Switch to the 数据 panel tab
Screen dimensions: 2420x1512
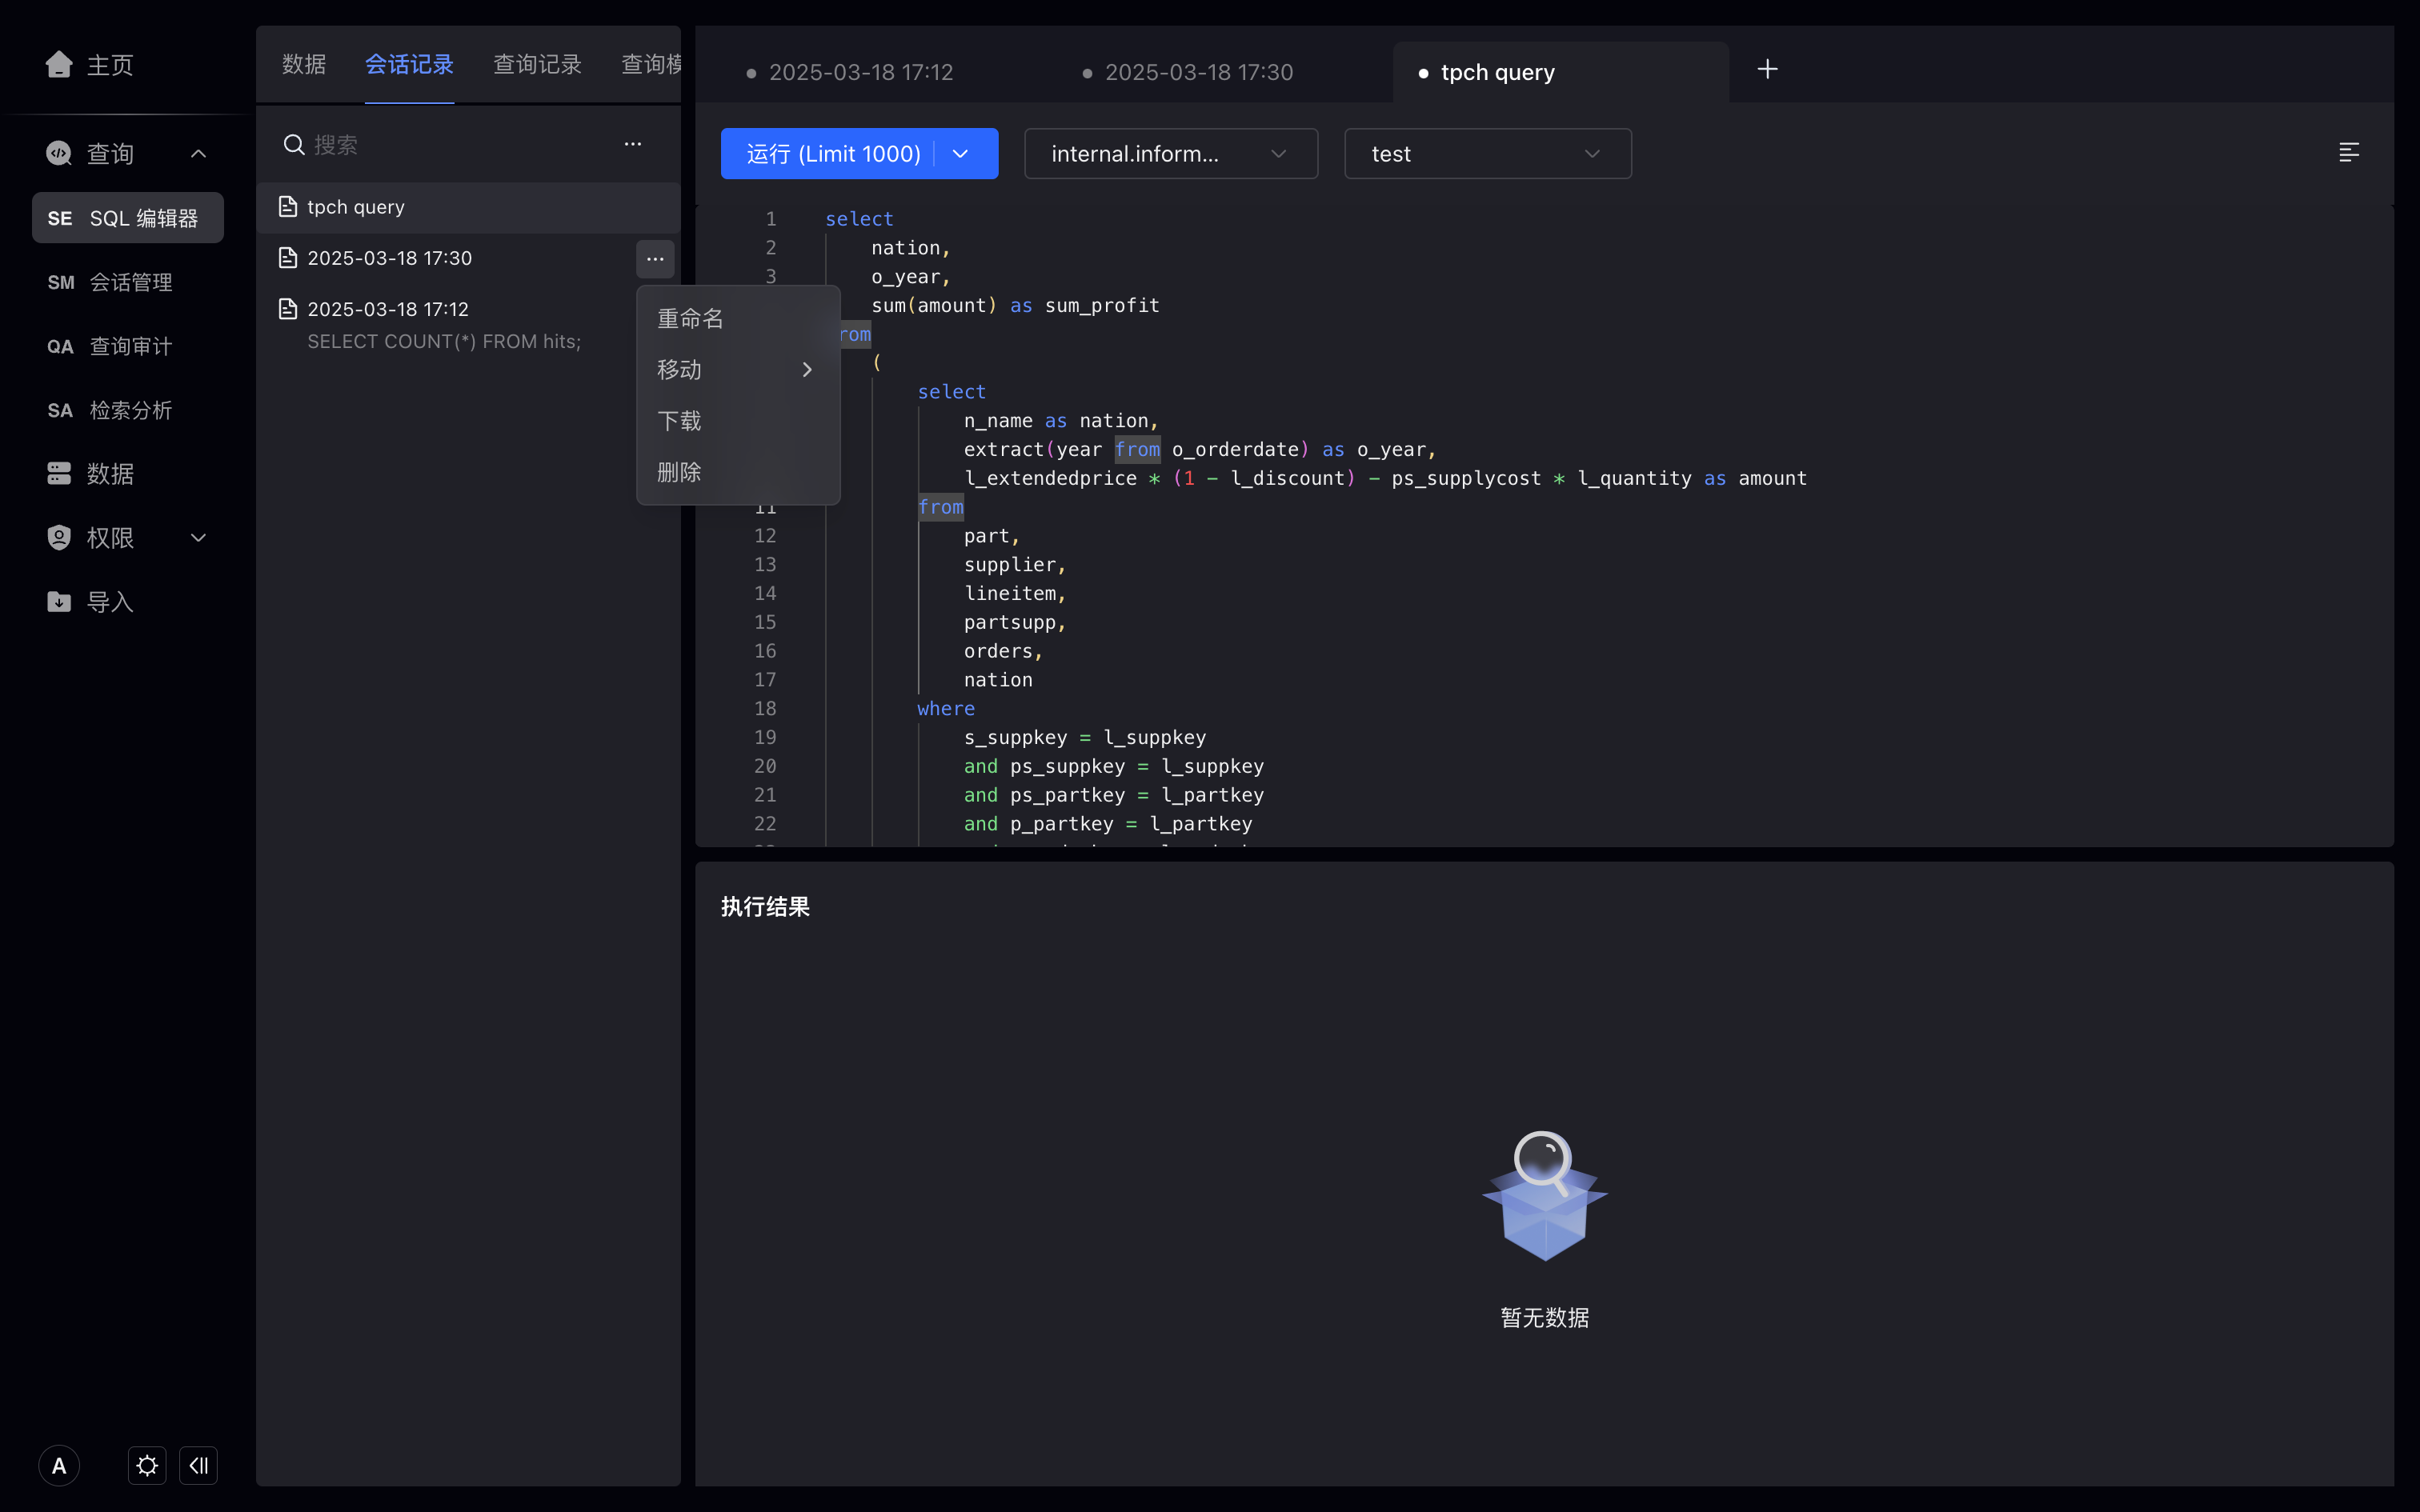[304, 65]
